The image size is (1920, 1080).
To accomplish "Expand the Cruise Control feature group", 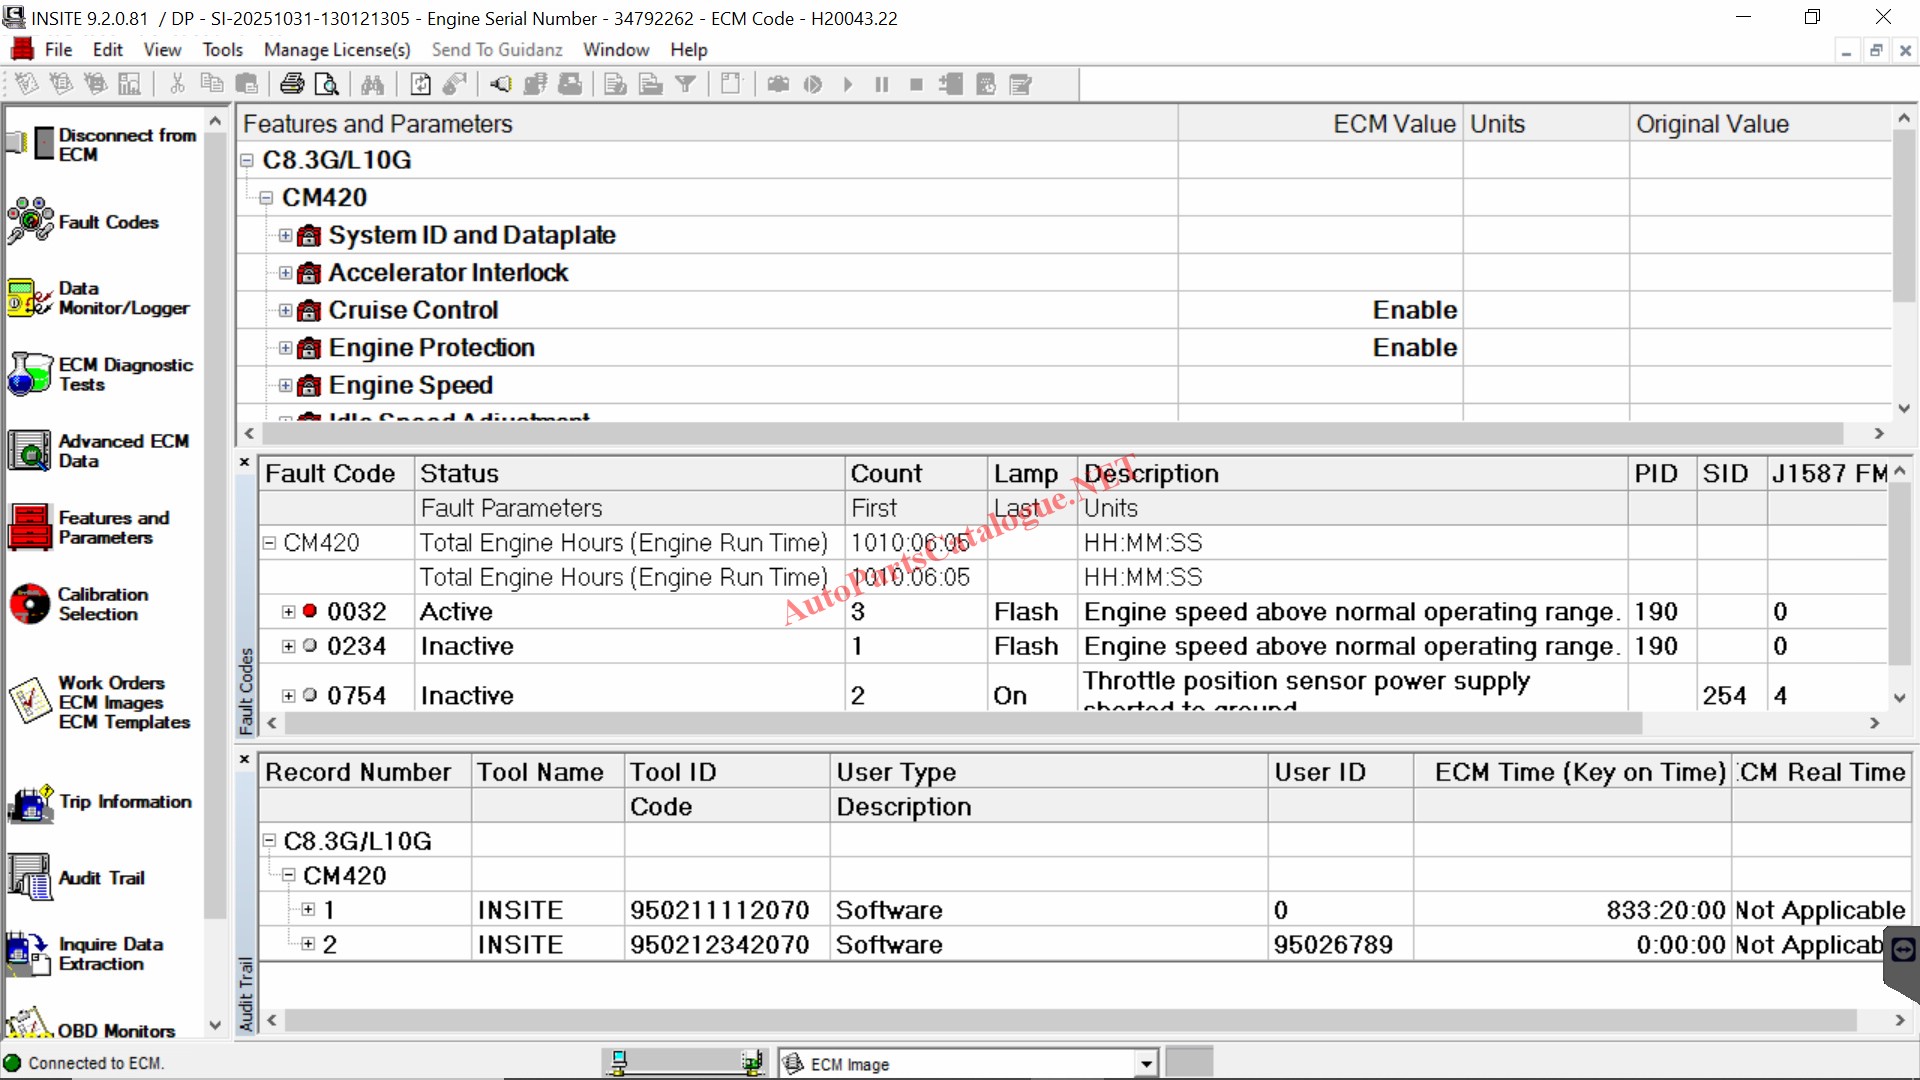I will click(286, 310).
